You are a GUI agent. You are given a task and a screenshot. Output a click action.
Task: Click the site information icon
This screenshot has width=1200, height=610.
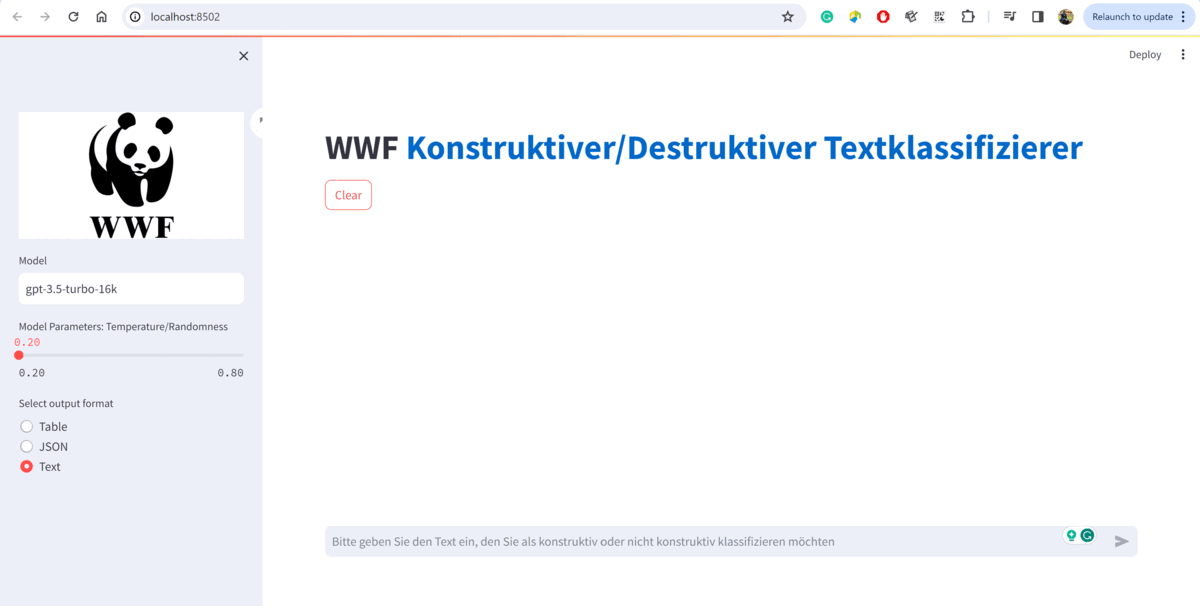point(135,17)
